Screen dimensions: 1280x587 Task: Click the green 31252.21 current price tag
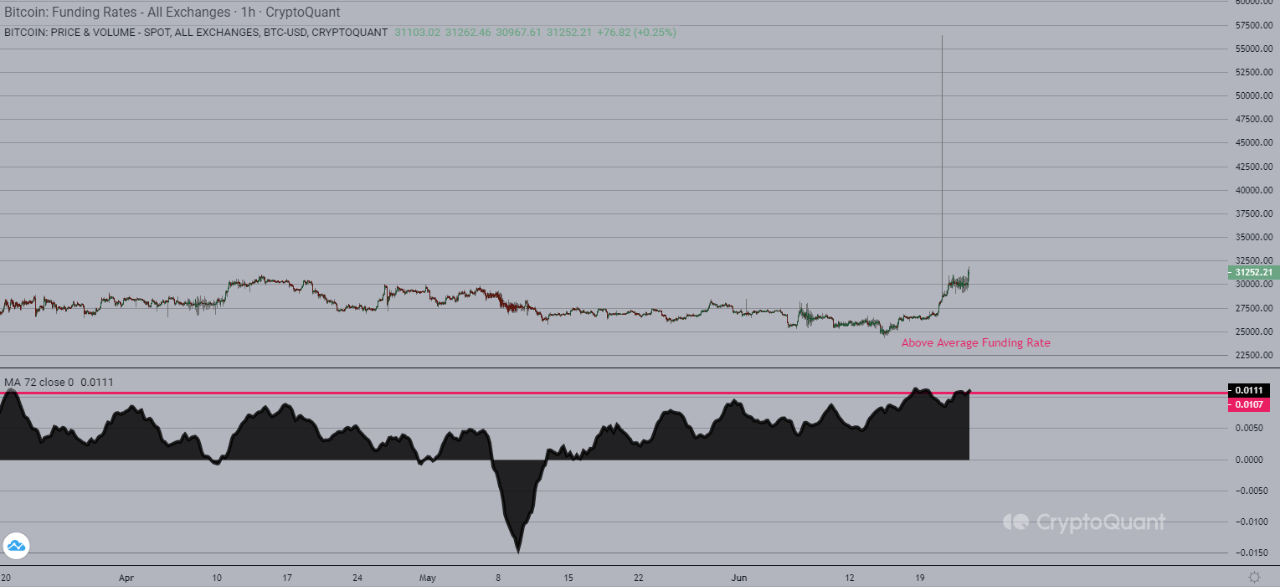pyautogui.click(x=1252, y=272)
